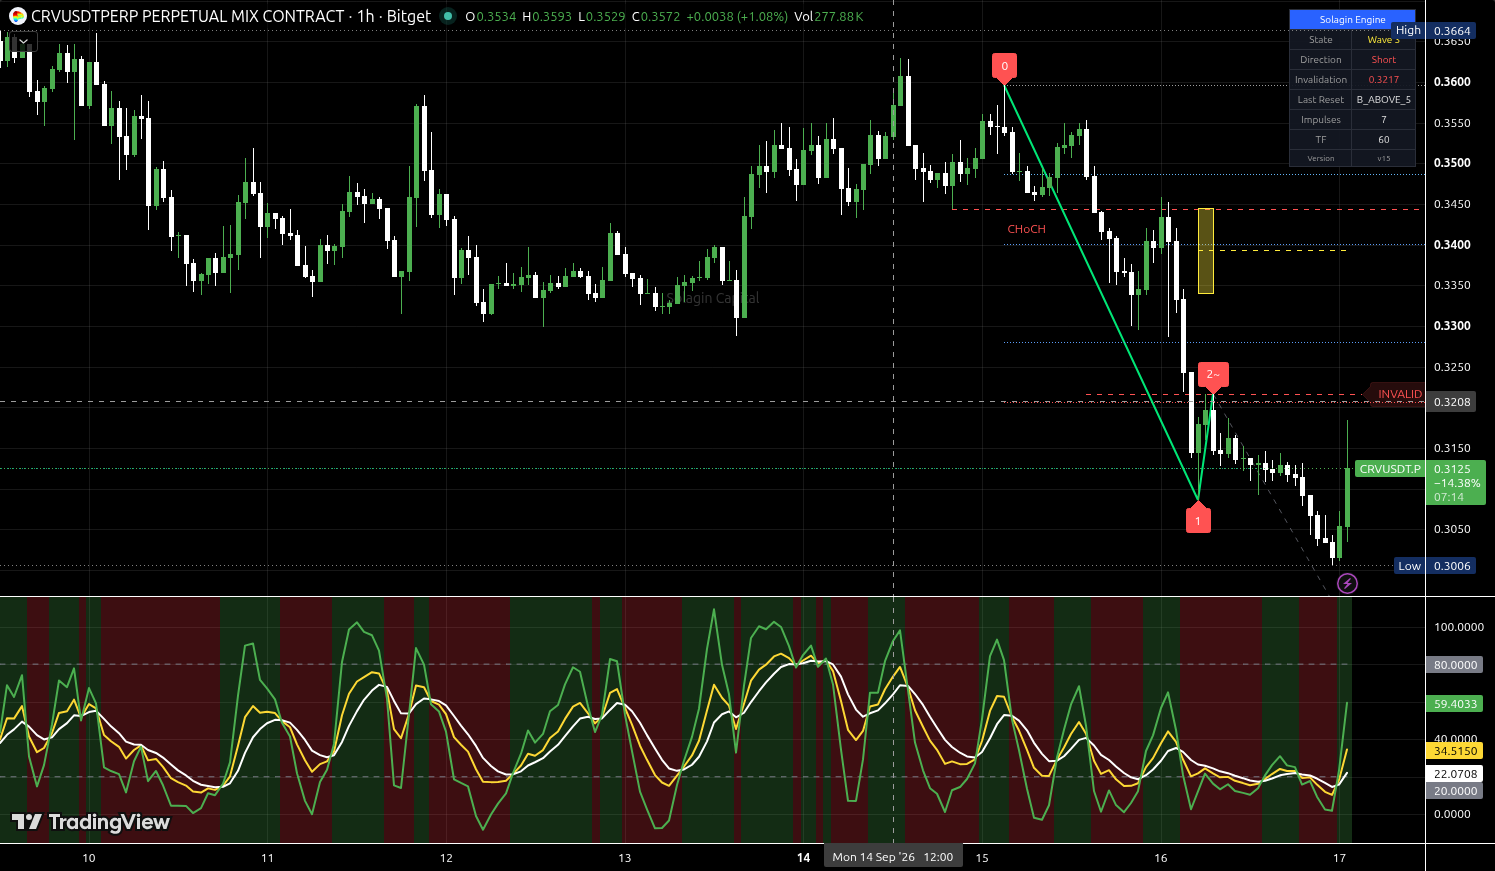Click the yellow oscillator value 34.5150

pos(1455,751)
